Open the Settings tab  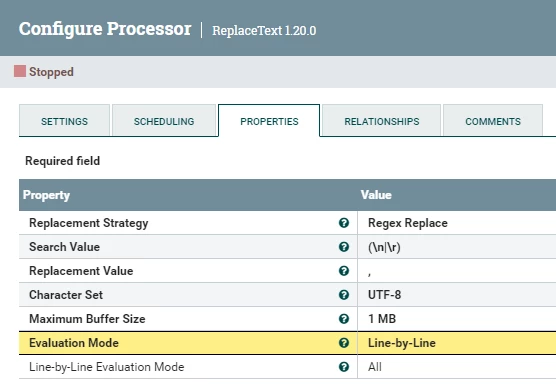click(64, 121)
